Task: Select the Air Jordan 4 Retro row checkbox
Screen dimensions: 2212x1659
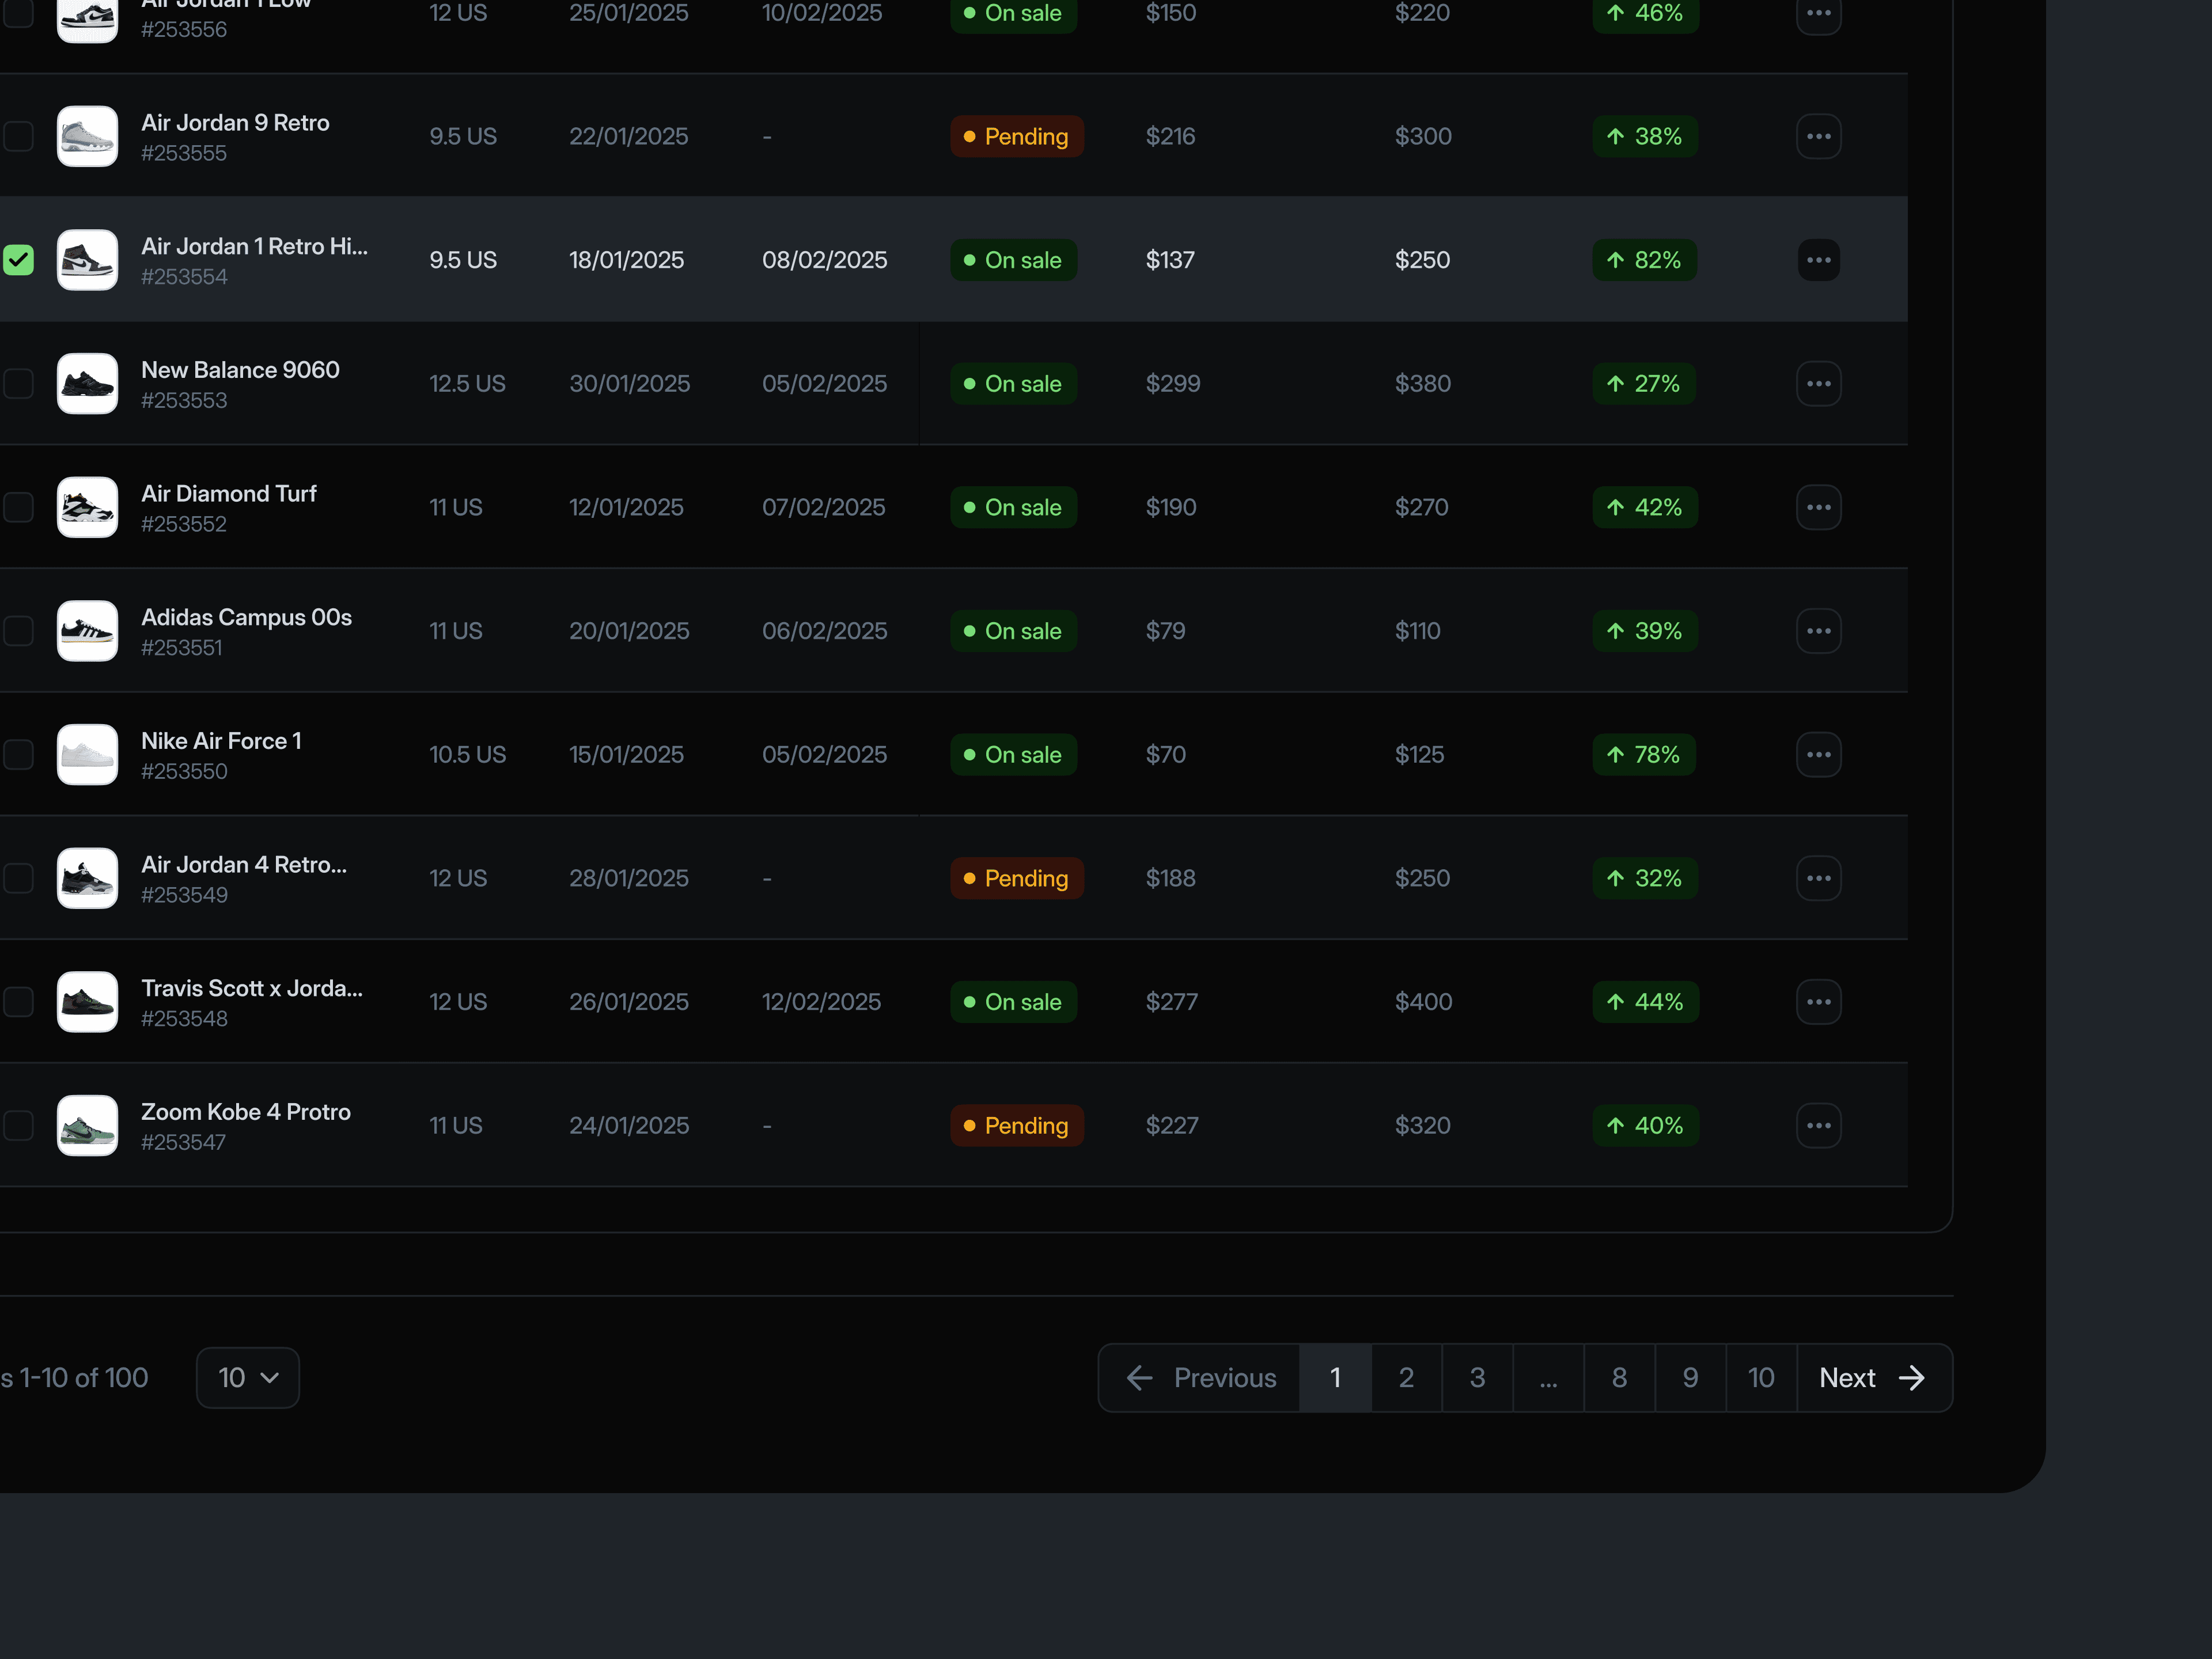Action: tap(18, 878)
